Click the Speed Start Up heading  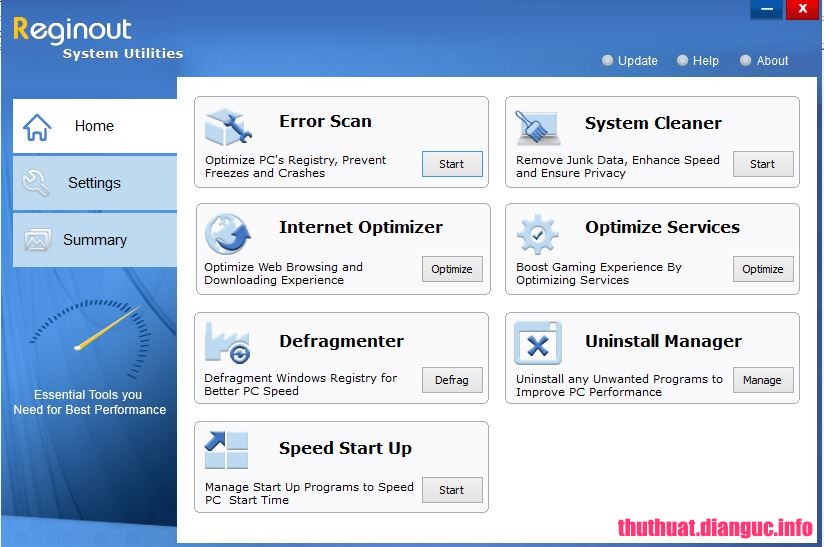click(x=345, y=448)
